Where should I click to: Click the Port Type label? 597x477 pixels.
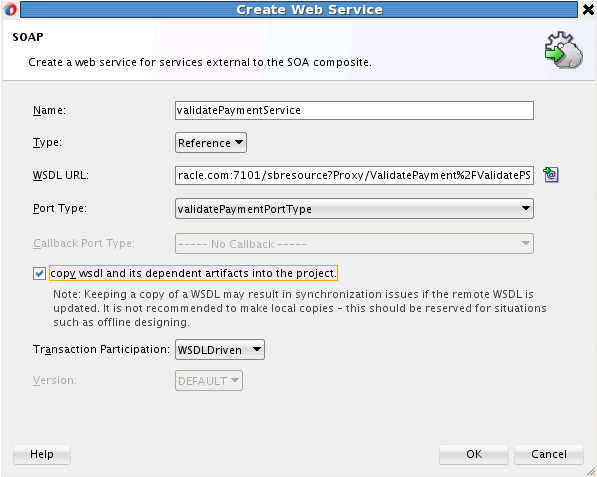(60, 208)
